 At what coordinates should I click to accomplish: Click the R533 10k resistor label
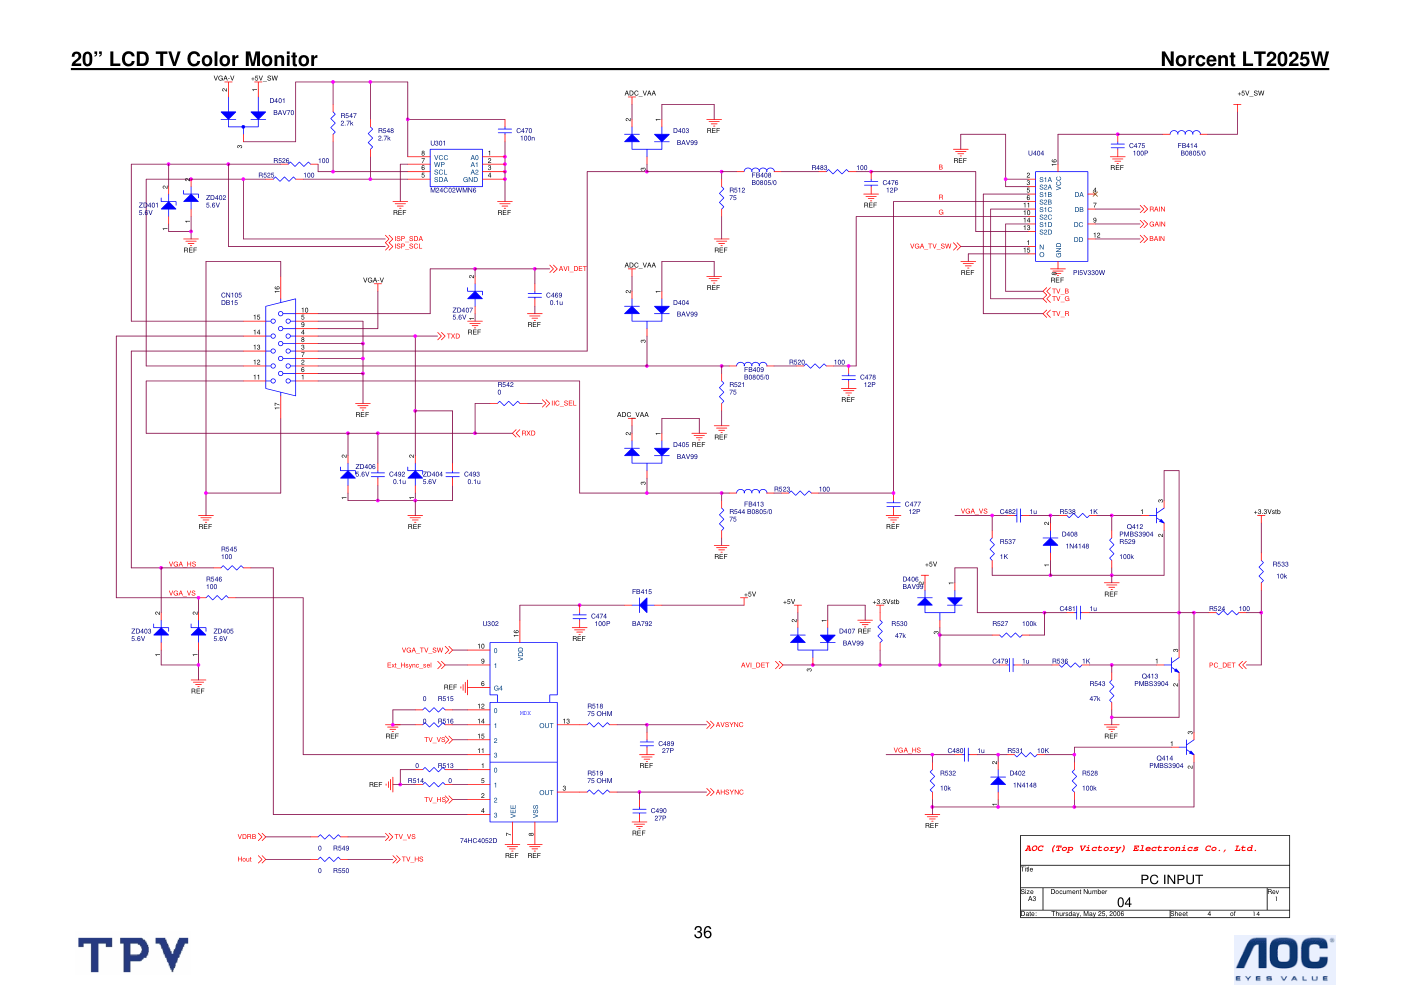[1281, 570]
